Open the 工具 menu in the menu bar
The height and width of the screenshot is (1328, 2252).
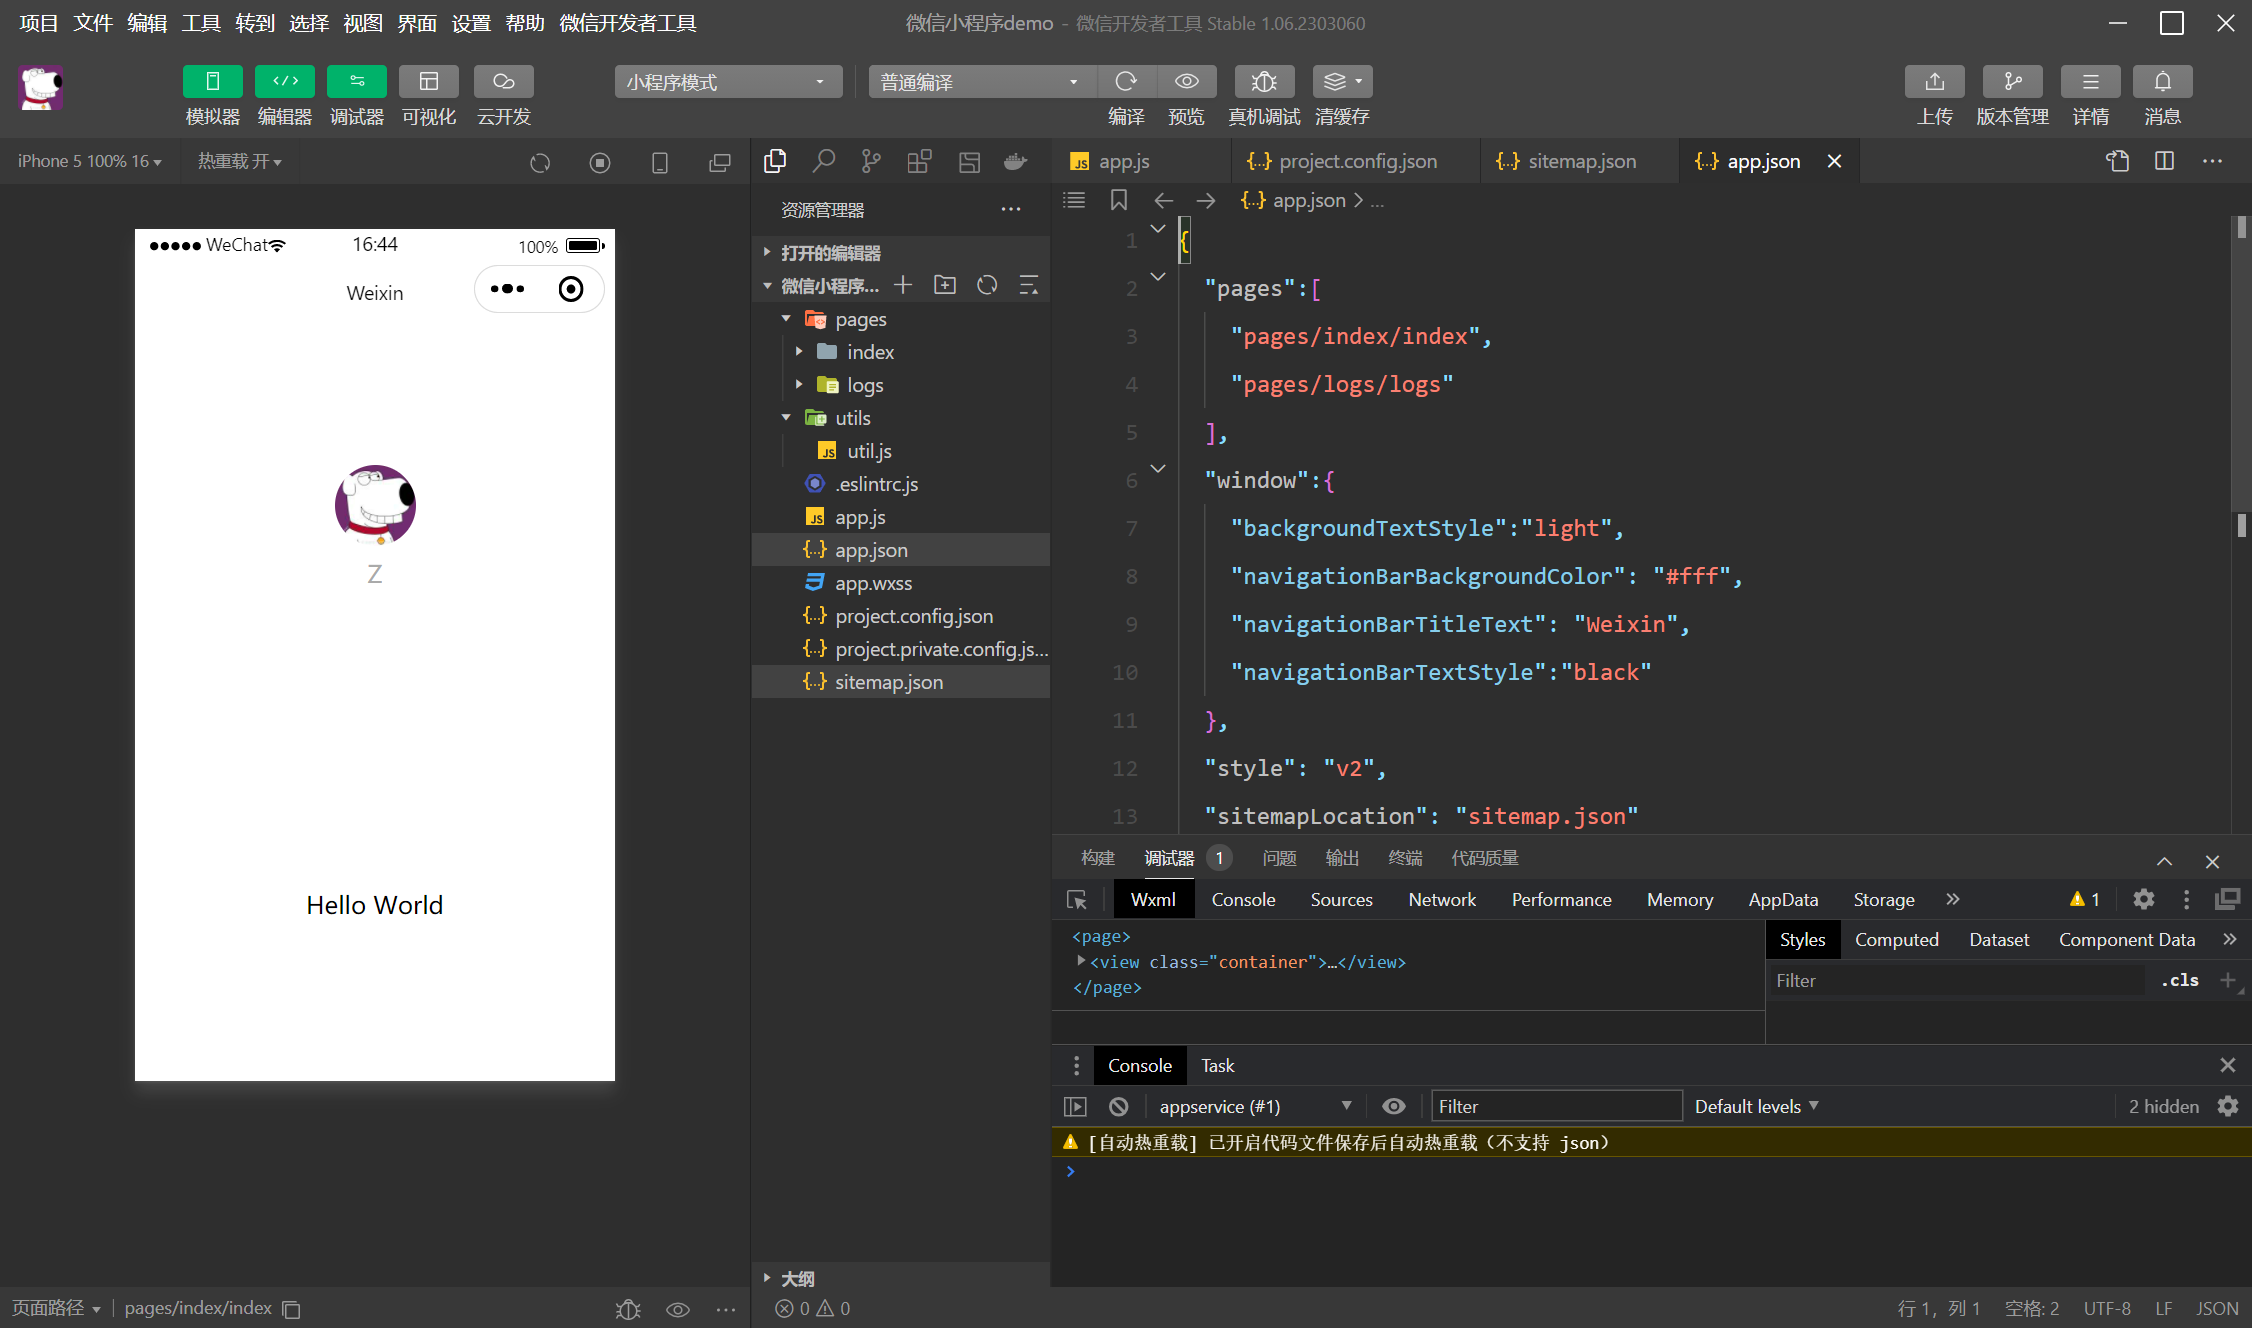[200, 23]
